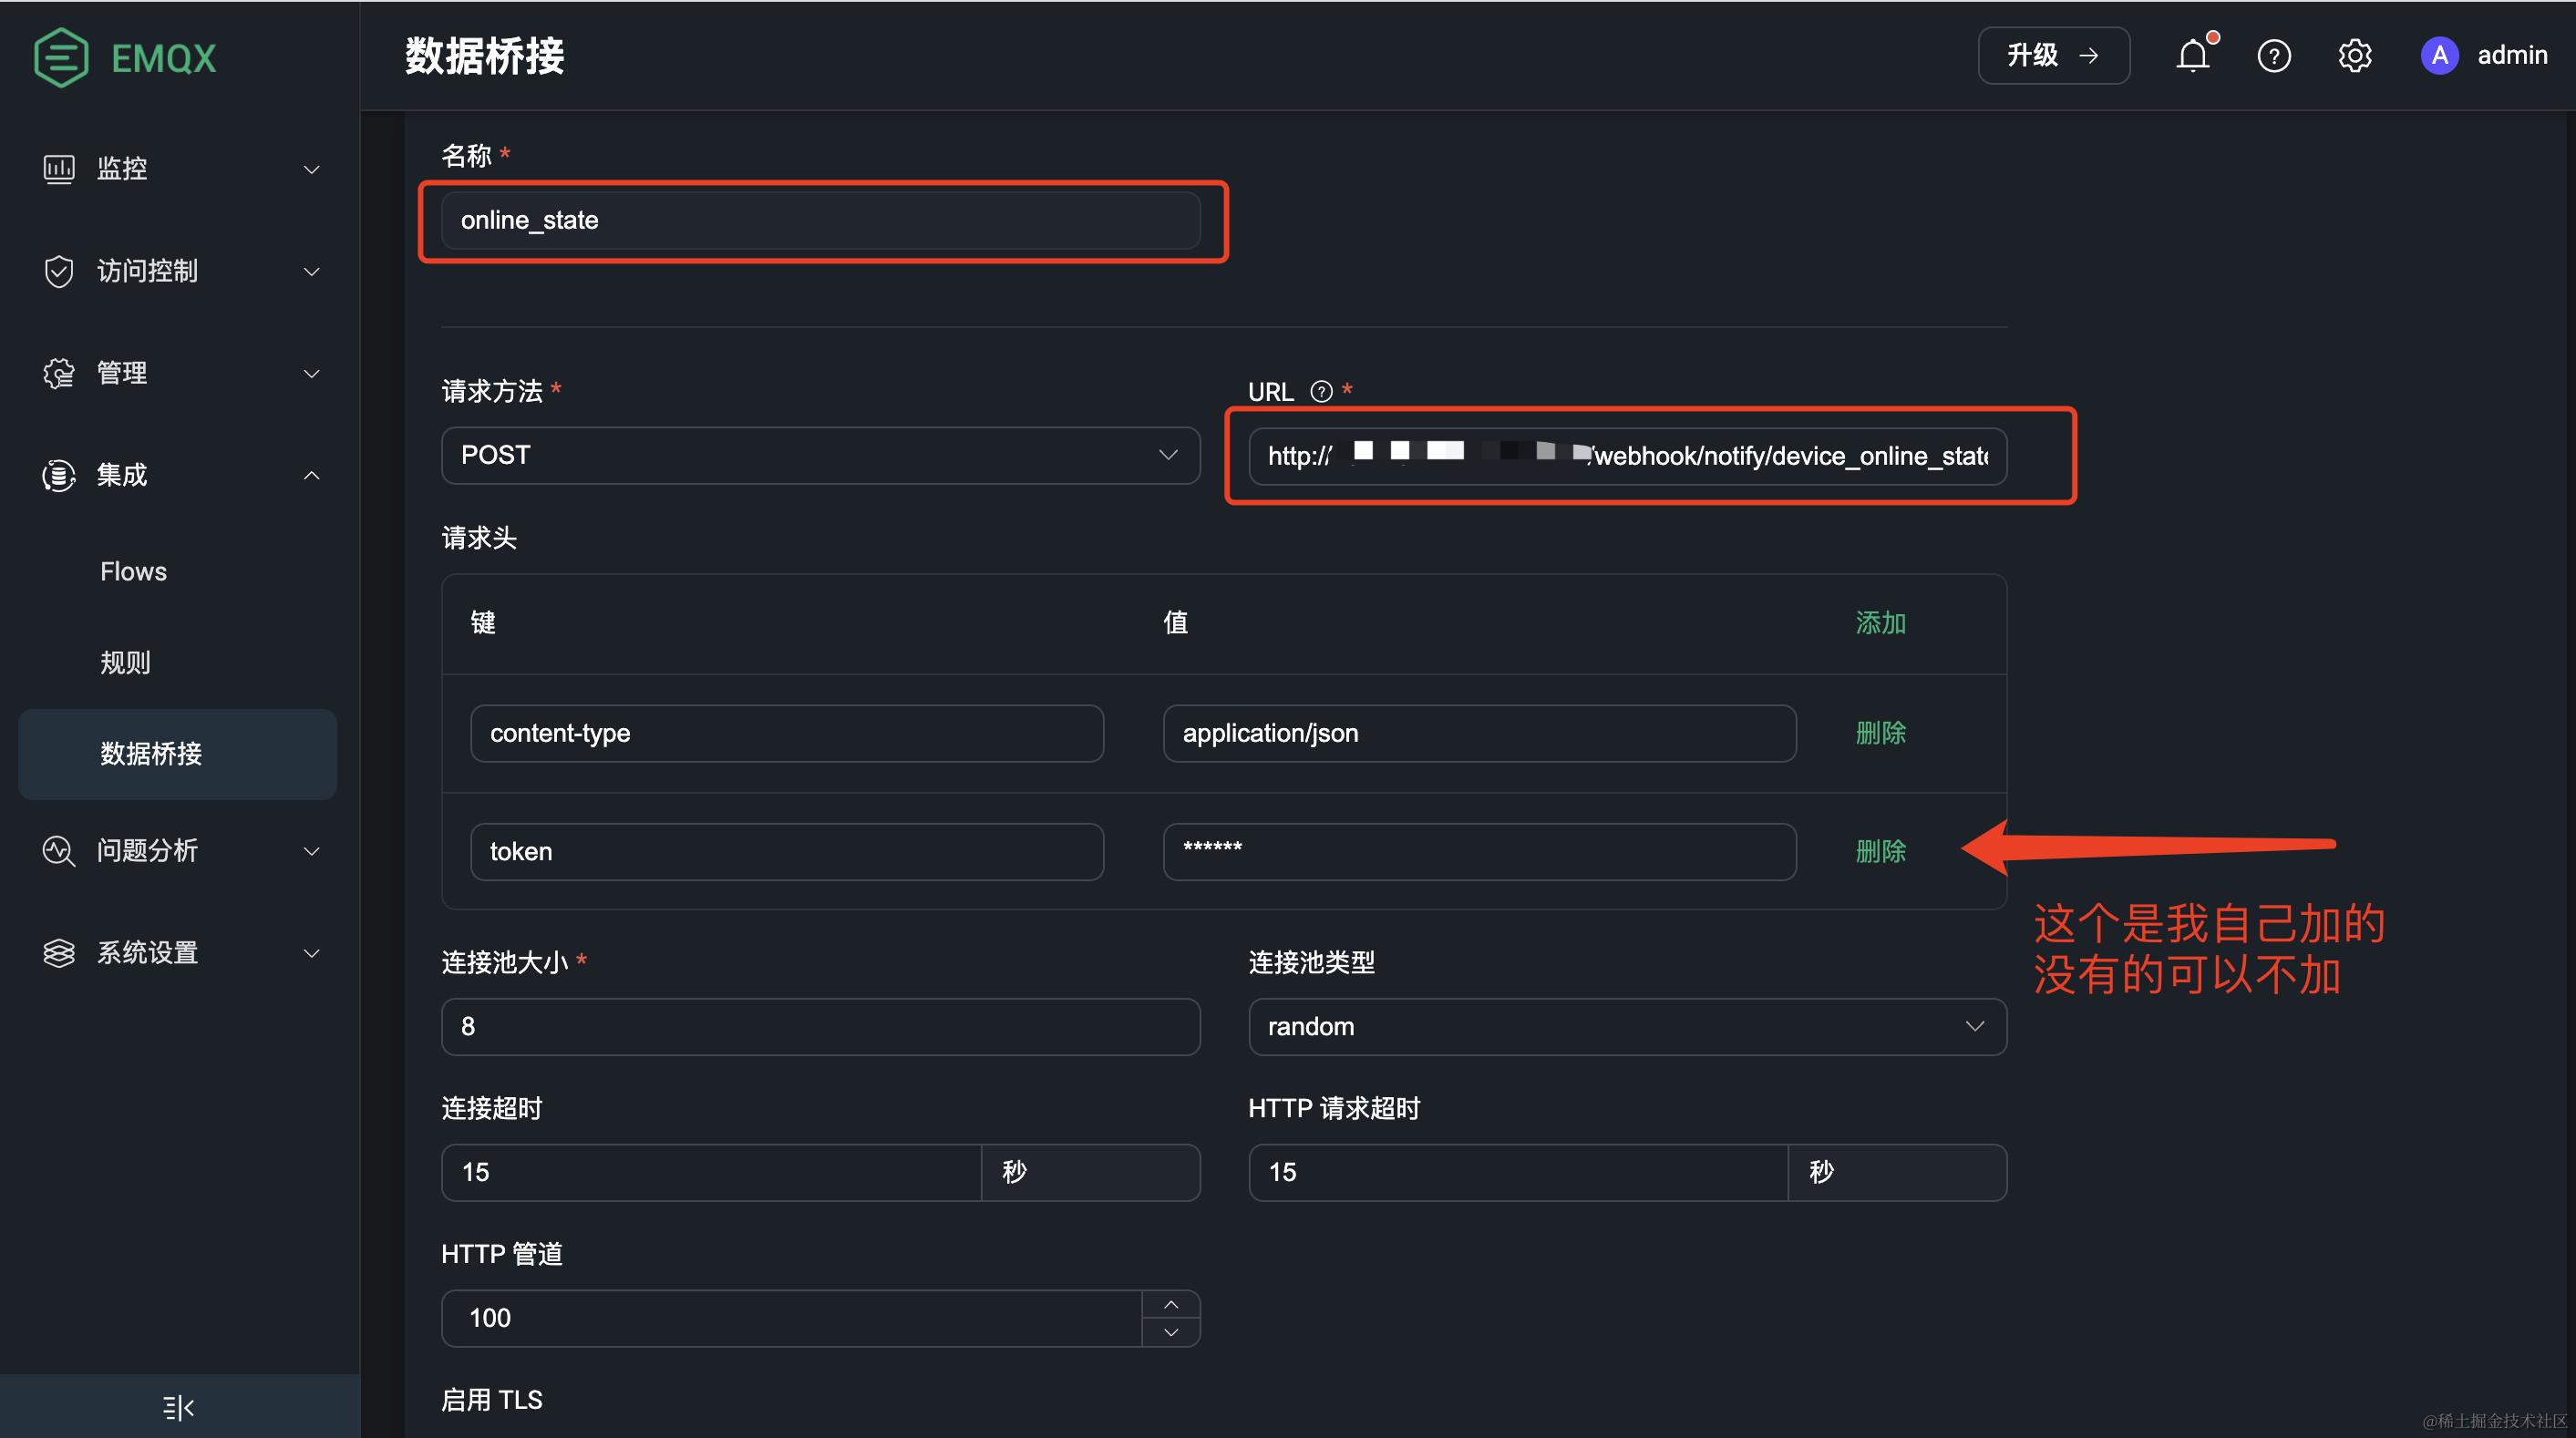Click the 升级 upgrade button
This screenshot has height=1438, width=2576.
(2052, 56)
